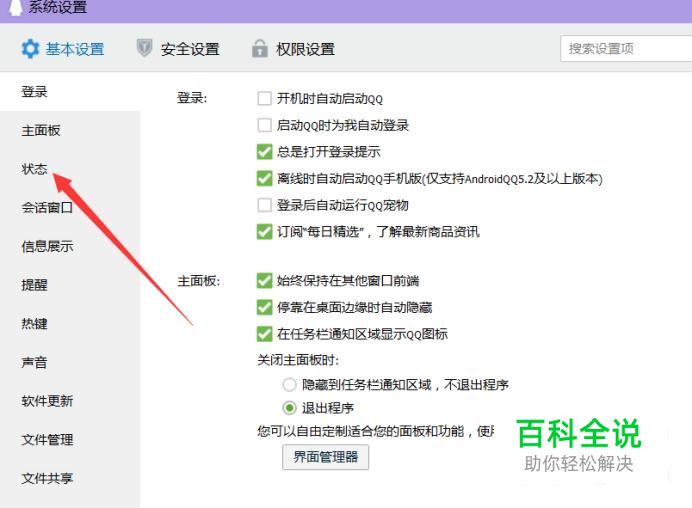692x508 pixels.
Task: Uncheck 总是打开登录提示
Action: click(264, 152)
